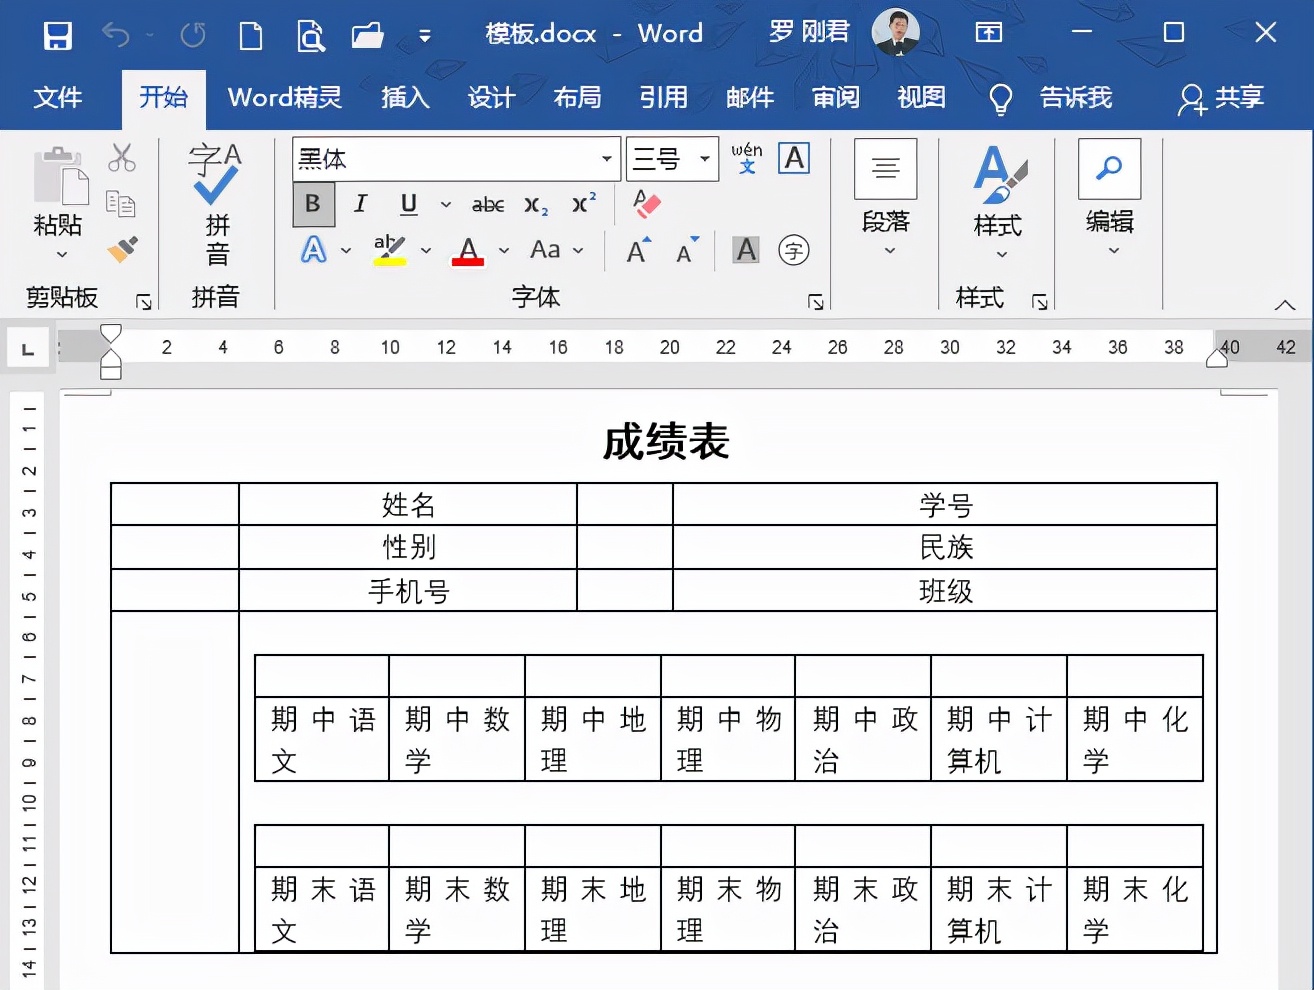
Task: Apply the red font color
Action: 467,249
